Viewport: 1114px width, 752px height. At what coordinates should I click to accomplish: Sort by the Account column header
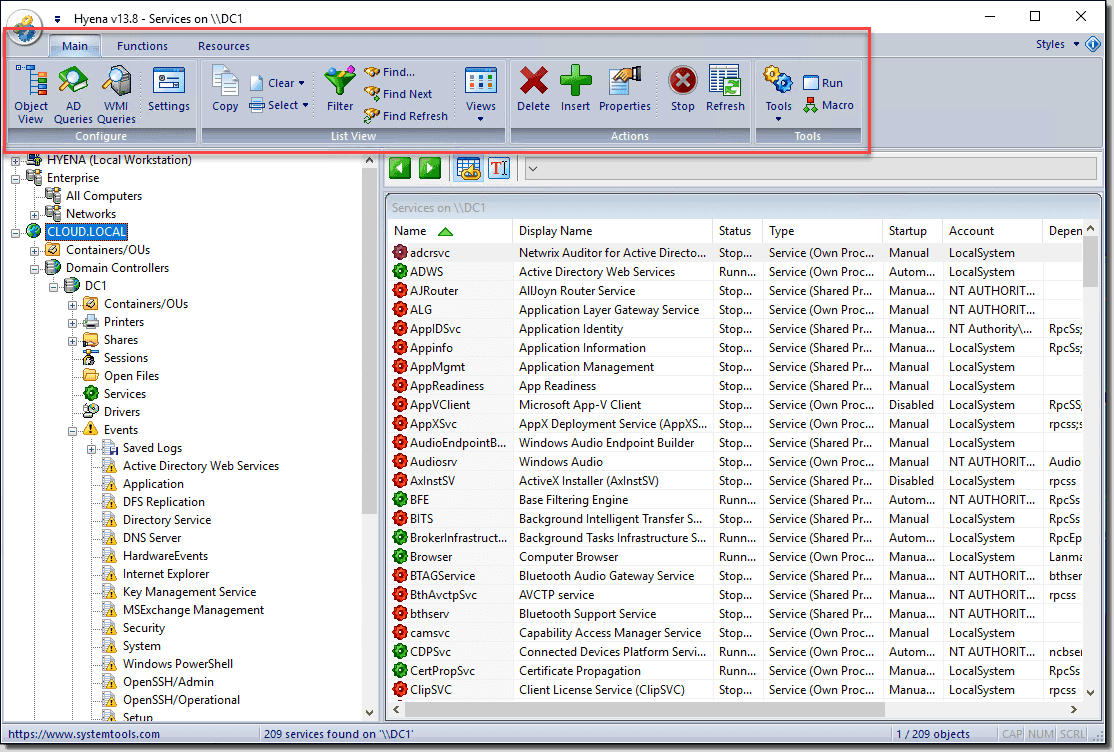[993, 231]
